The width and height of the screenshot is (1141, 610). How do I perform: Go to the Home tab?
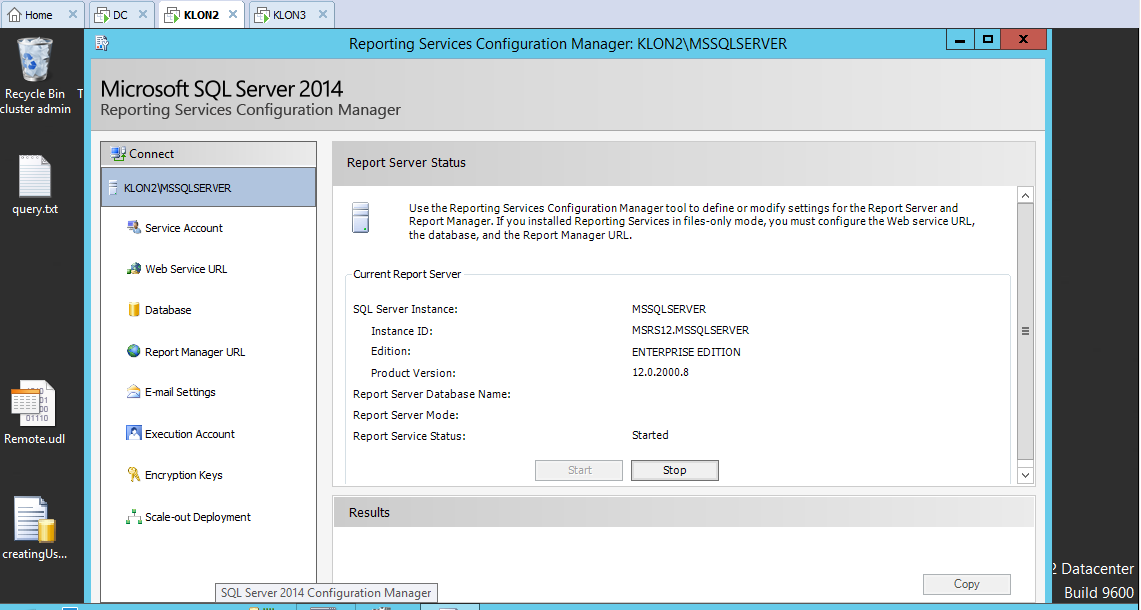[39, 15]
